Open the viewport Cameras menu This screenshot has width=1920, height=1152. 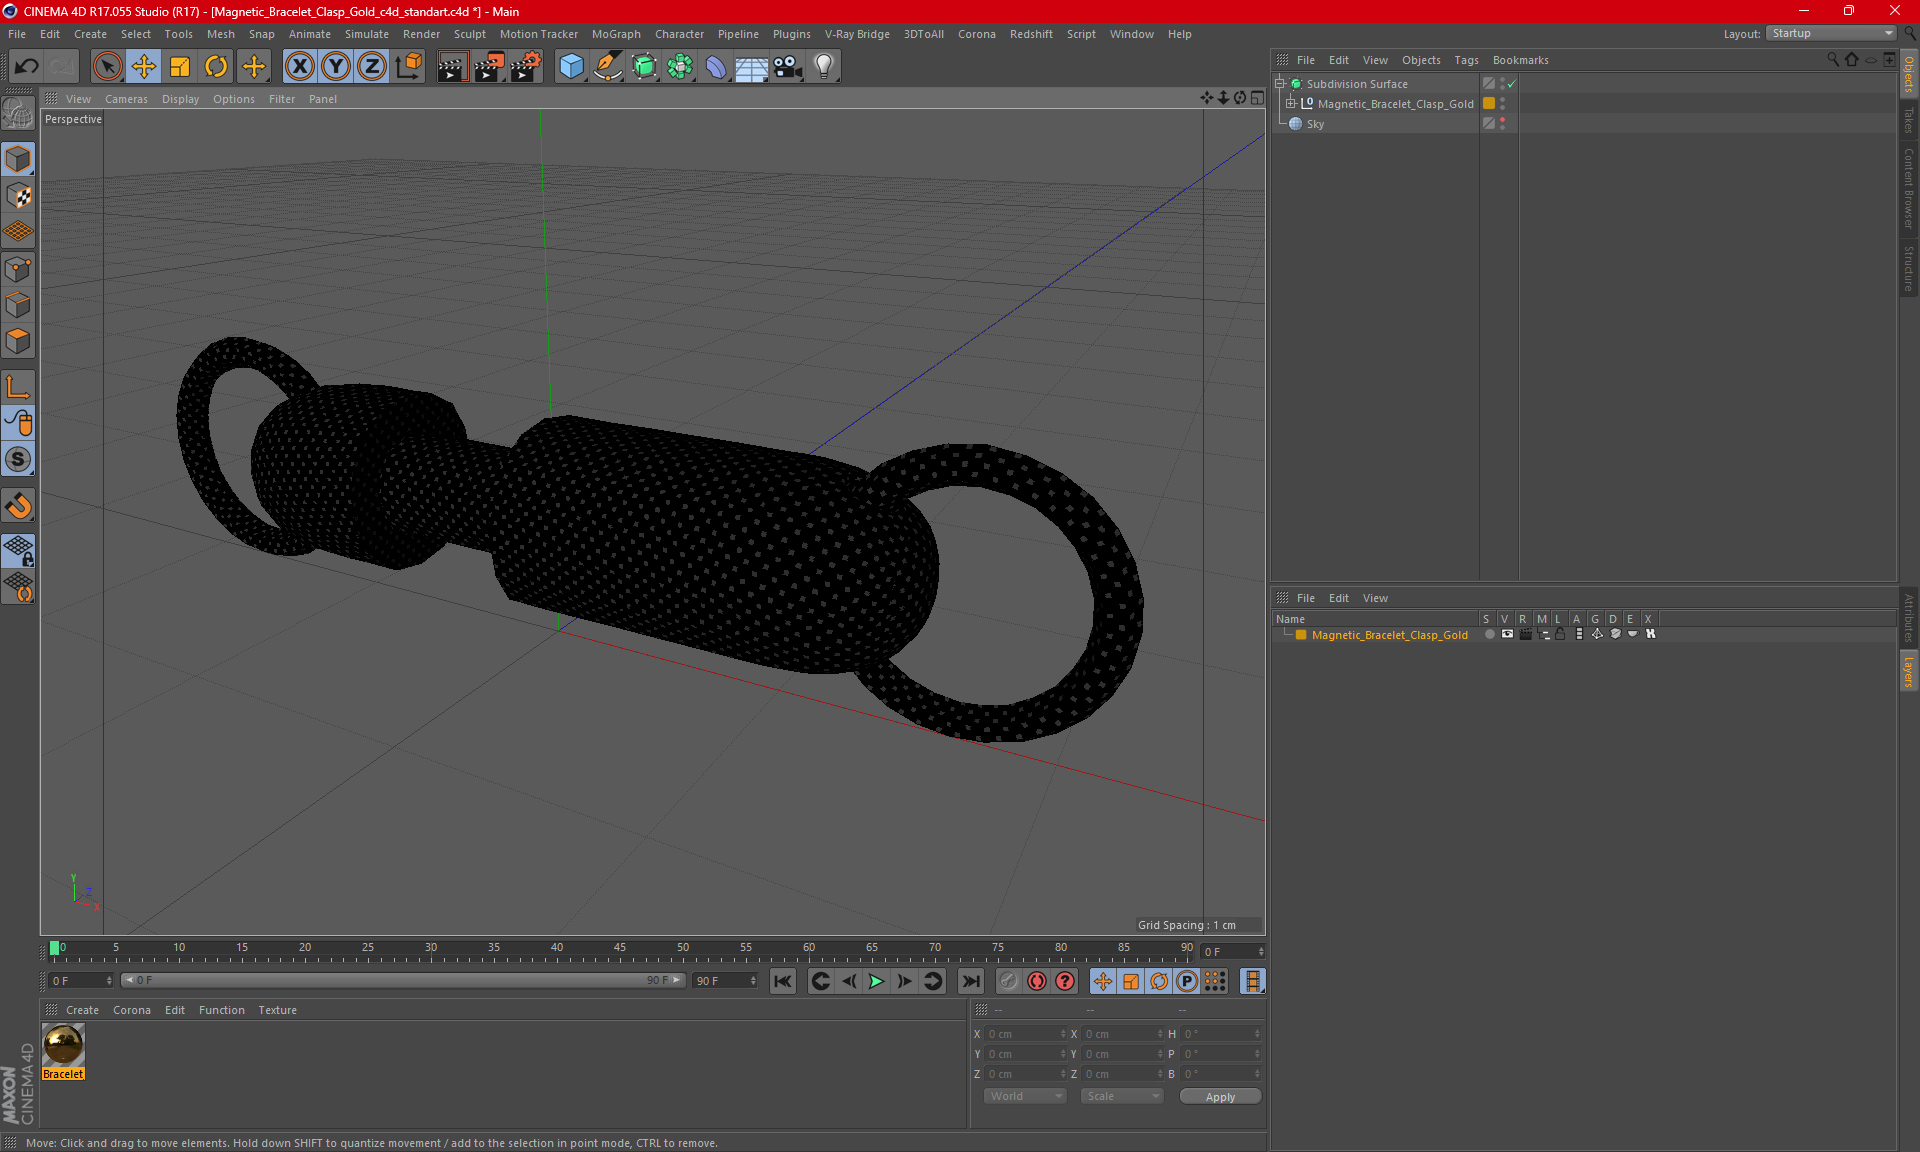[126, 99]
